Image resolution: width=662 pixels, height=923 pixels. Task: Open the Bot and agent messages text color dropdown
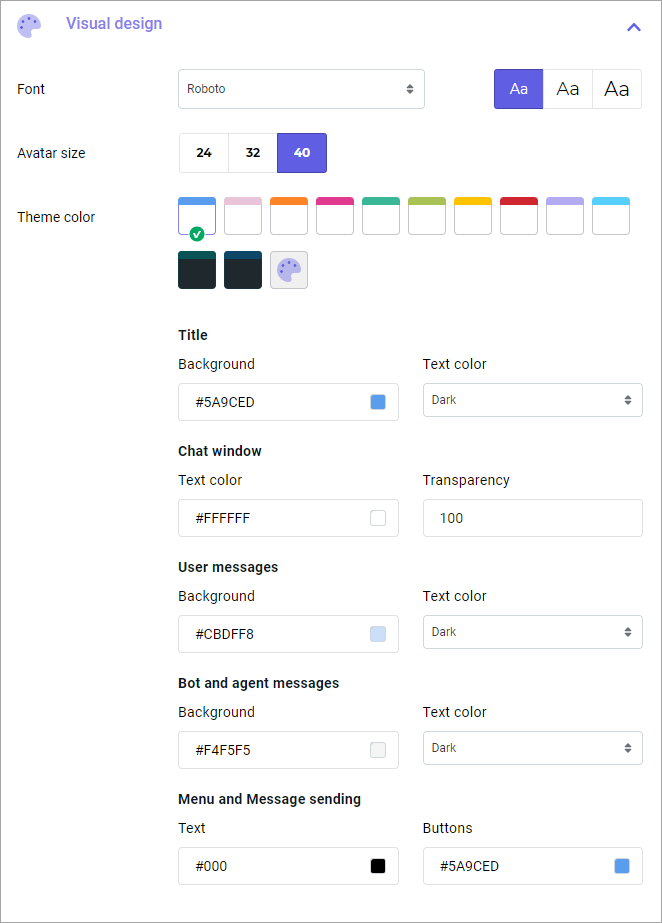coord(532,747)
